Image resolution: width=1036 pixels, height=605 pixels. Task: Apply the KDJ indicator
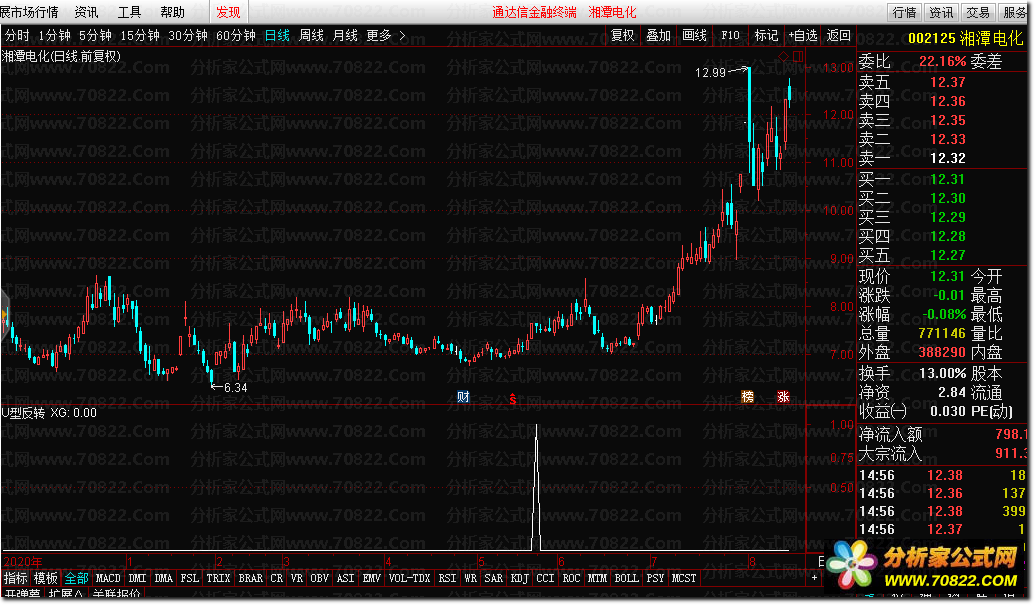(520, 579)
